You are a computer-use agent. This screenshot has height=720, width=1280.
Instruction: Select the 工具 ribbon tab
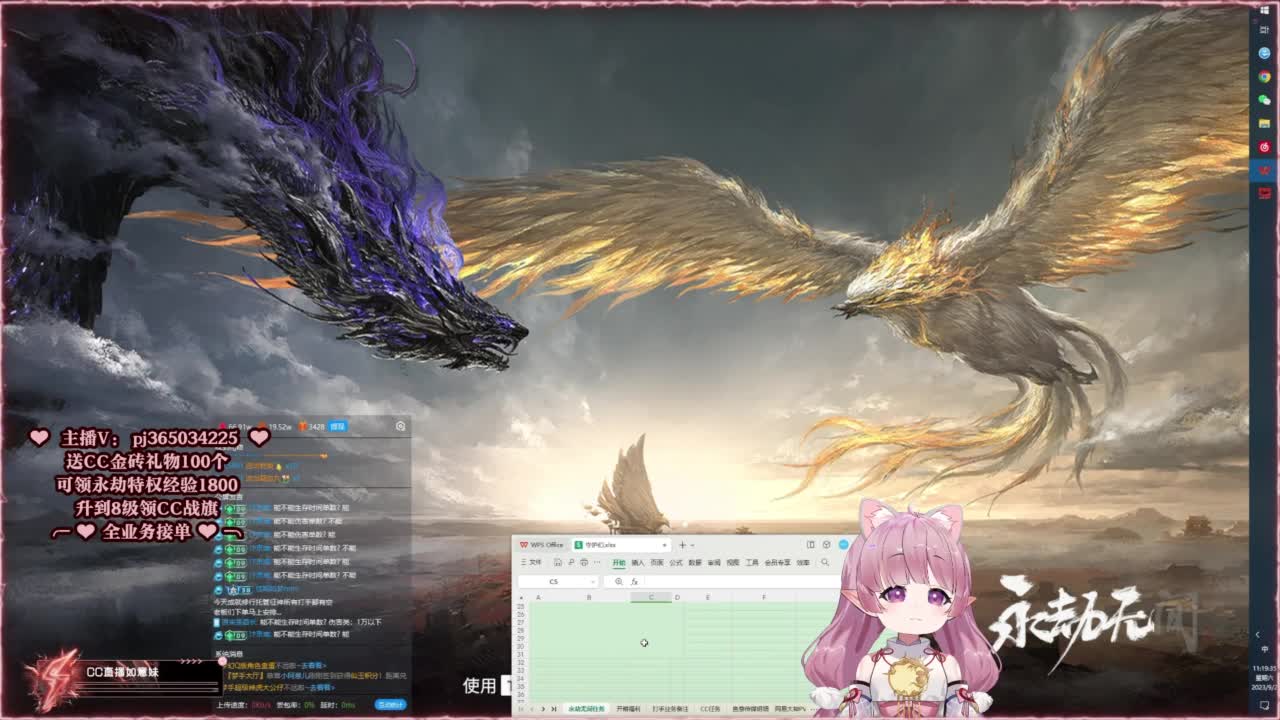tap(752, 562)
